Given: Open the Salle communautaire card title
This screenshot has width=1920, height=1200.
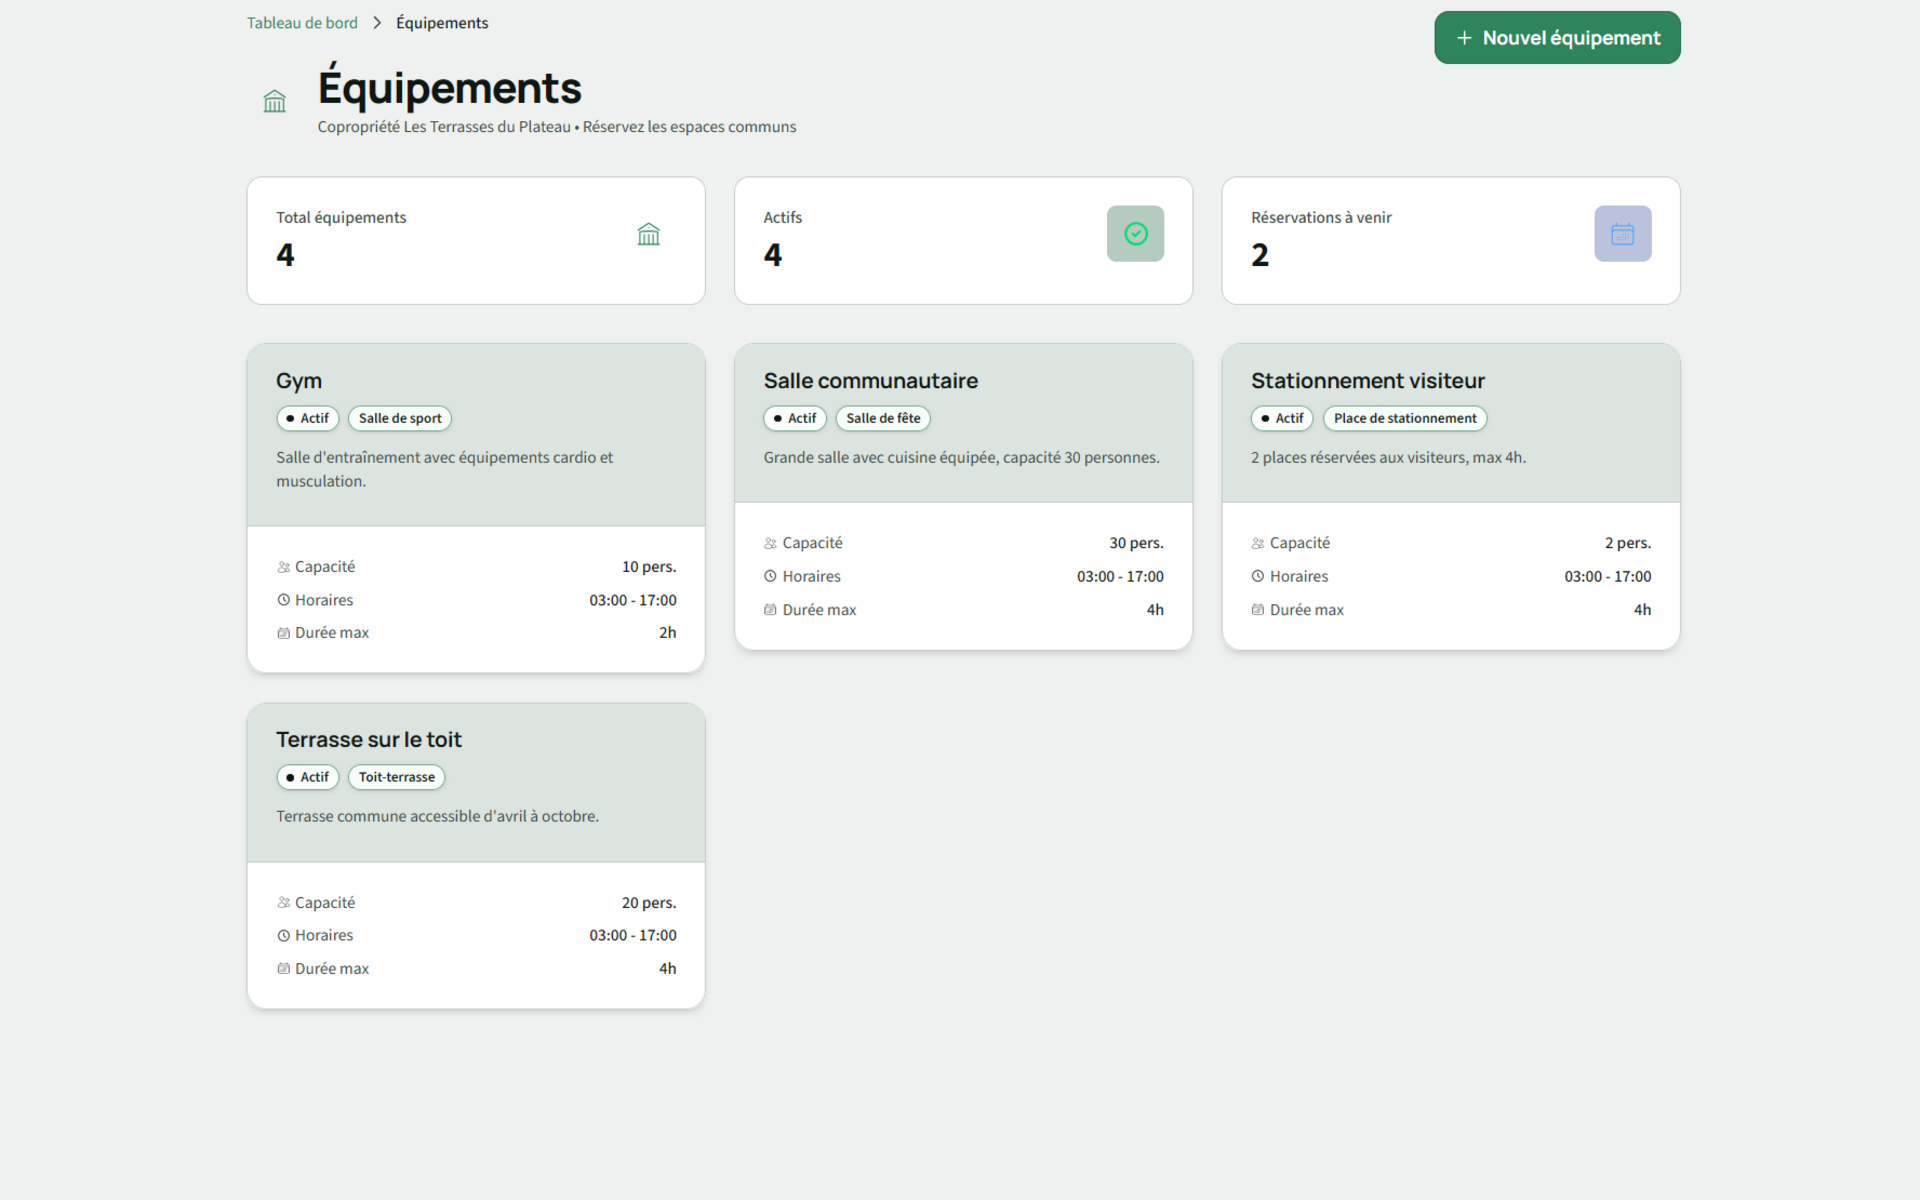Looking at the screenshot, I should click(870, 381).
